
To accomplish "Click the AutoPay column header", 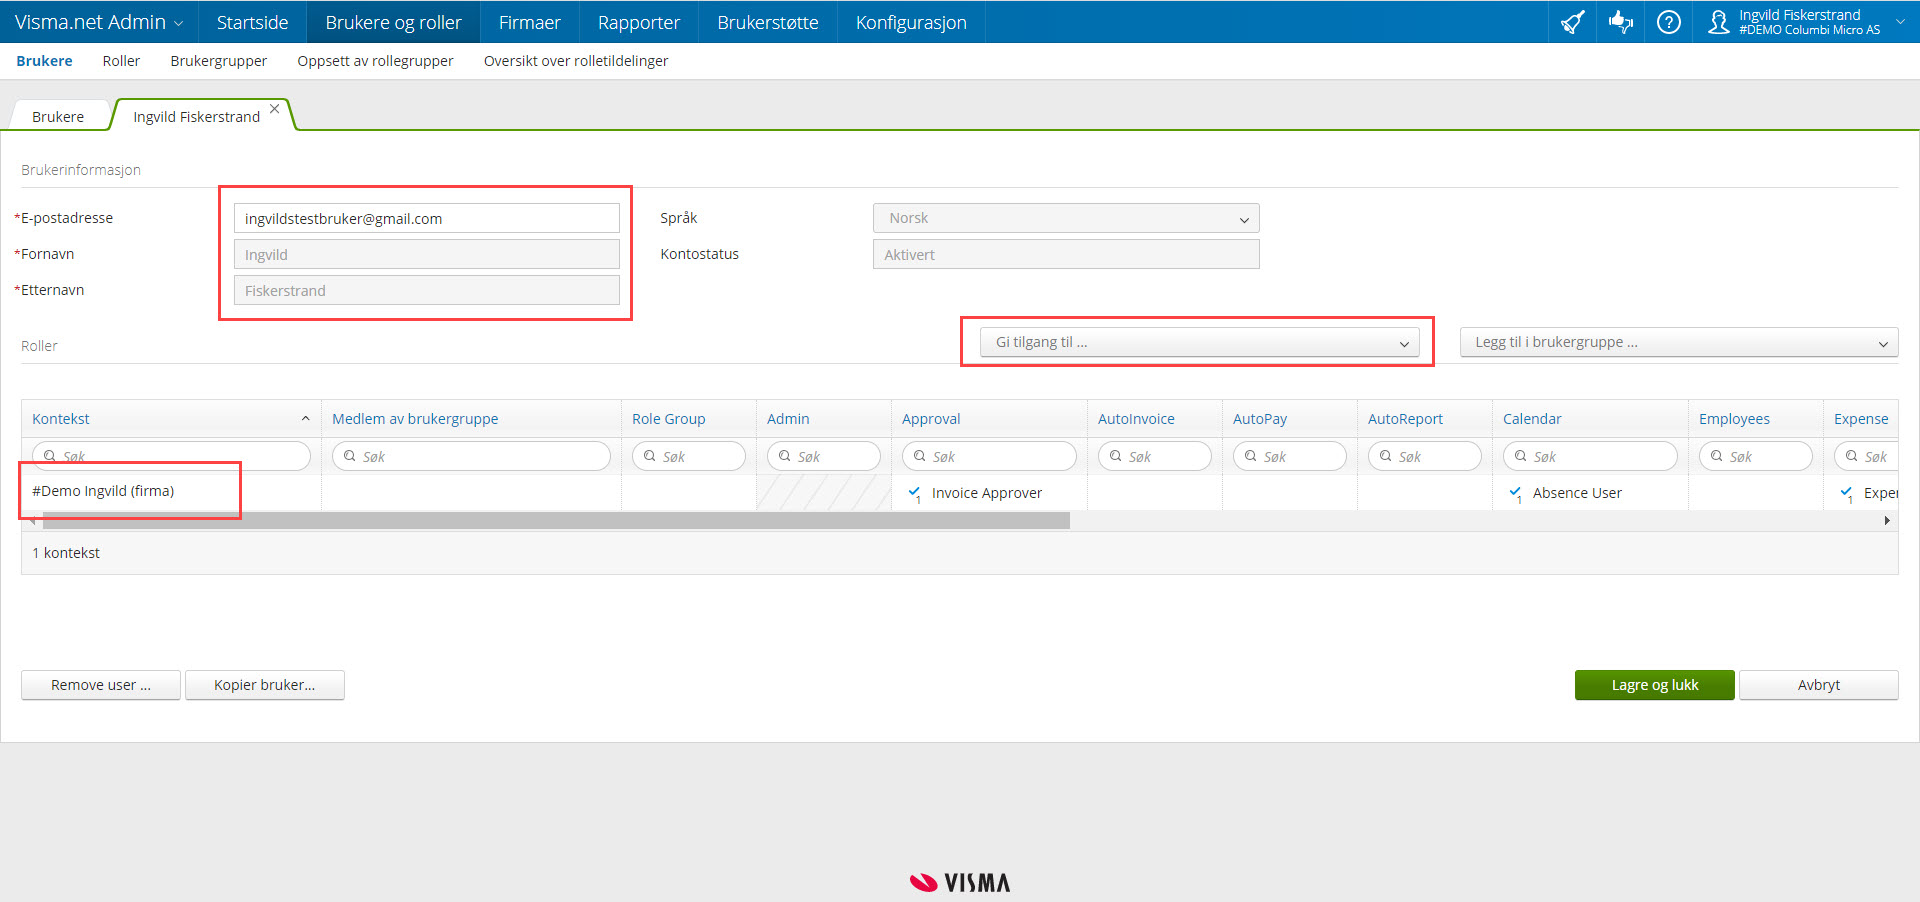I will click(x=1260, y=419).
